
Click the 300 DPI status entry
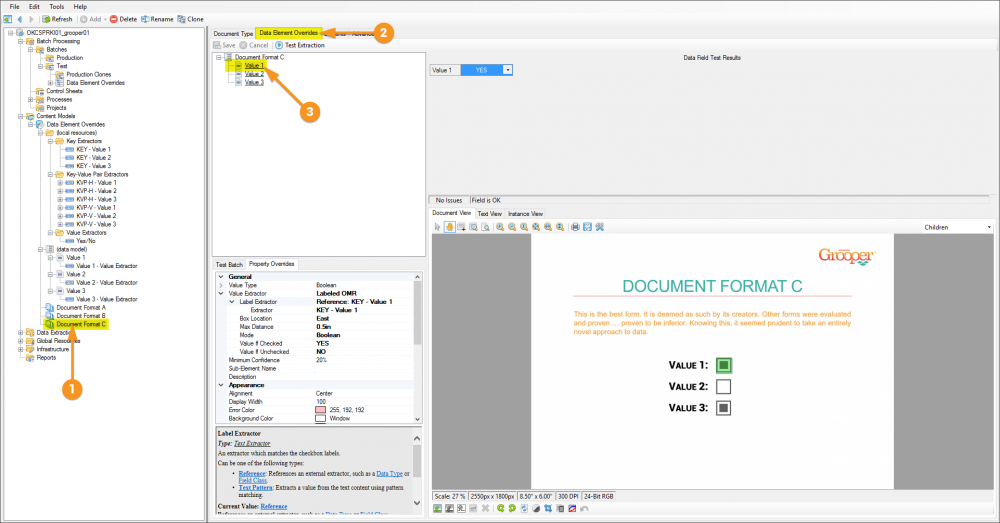pos(568,496)
